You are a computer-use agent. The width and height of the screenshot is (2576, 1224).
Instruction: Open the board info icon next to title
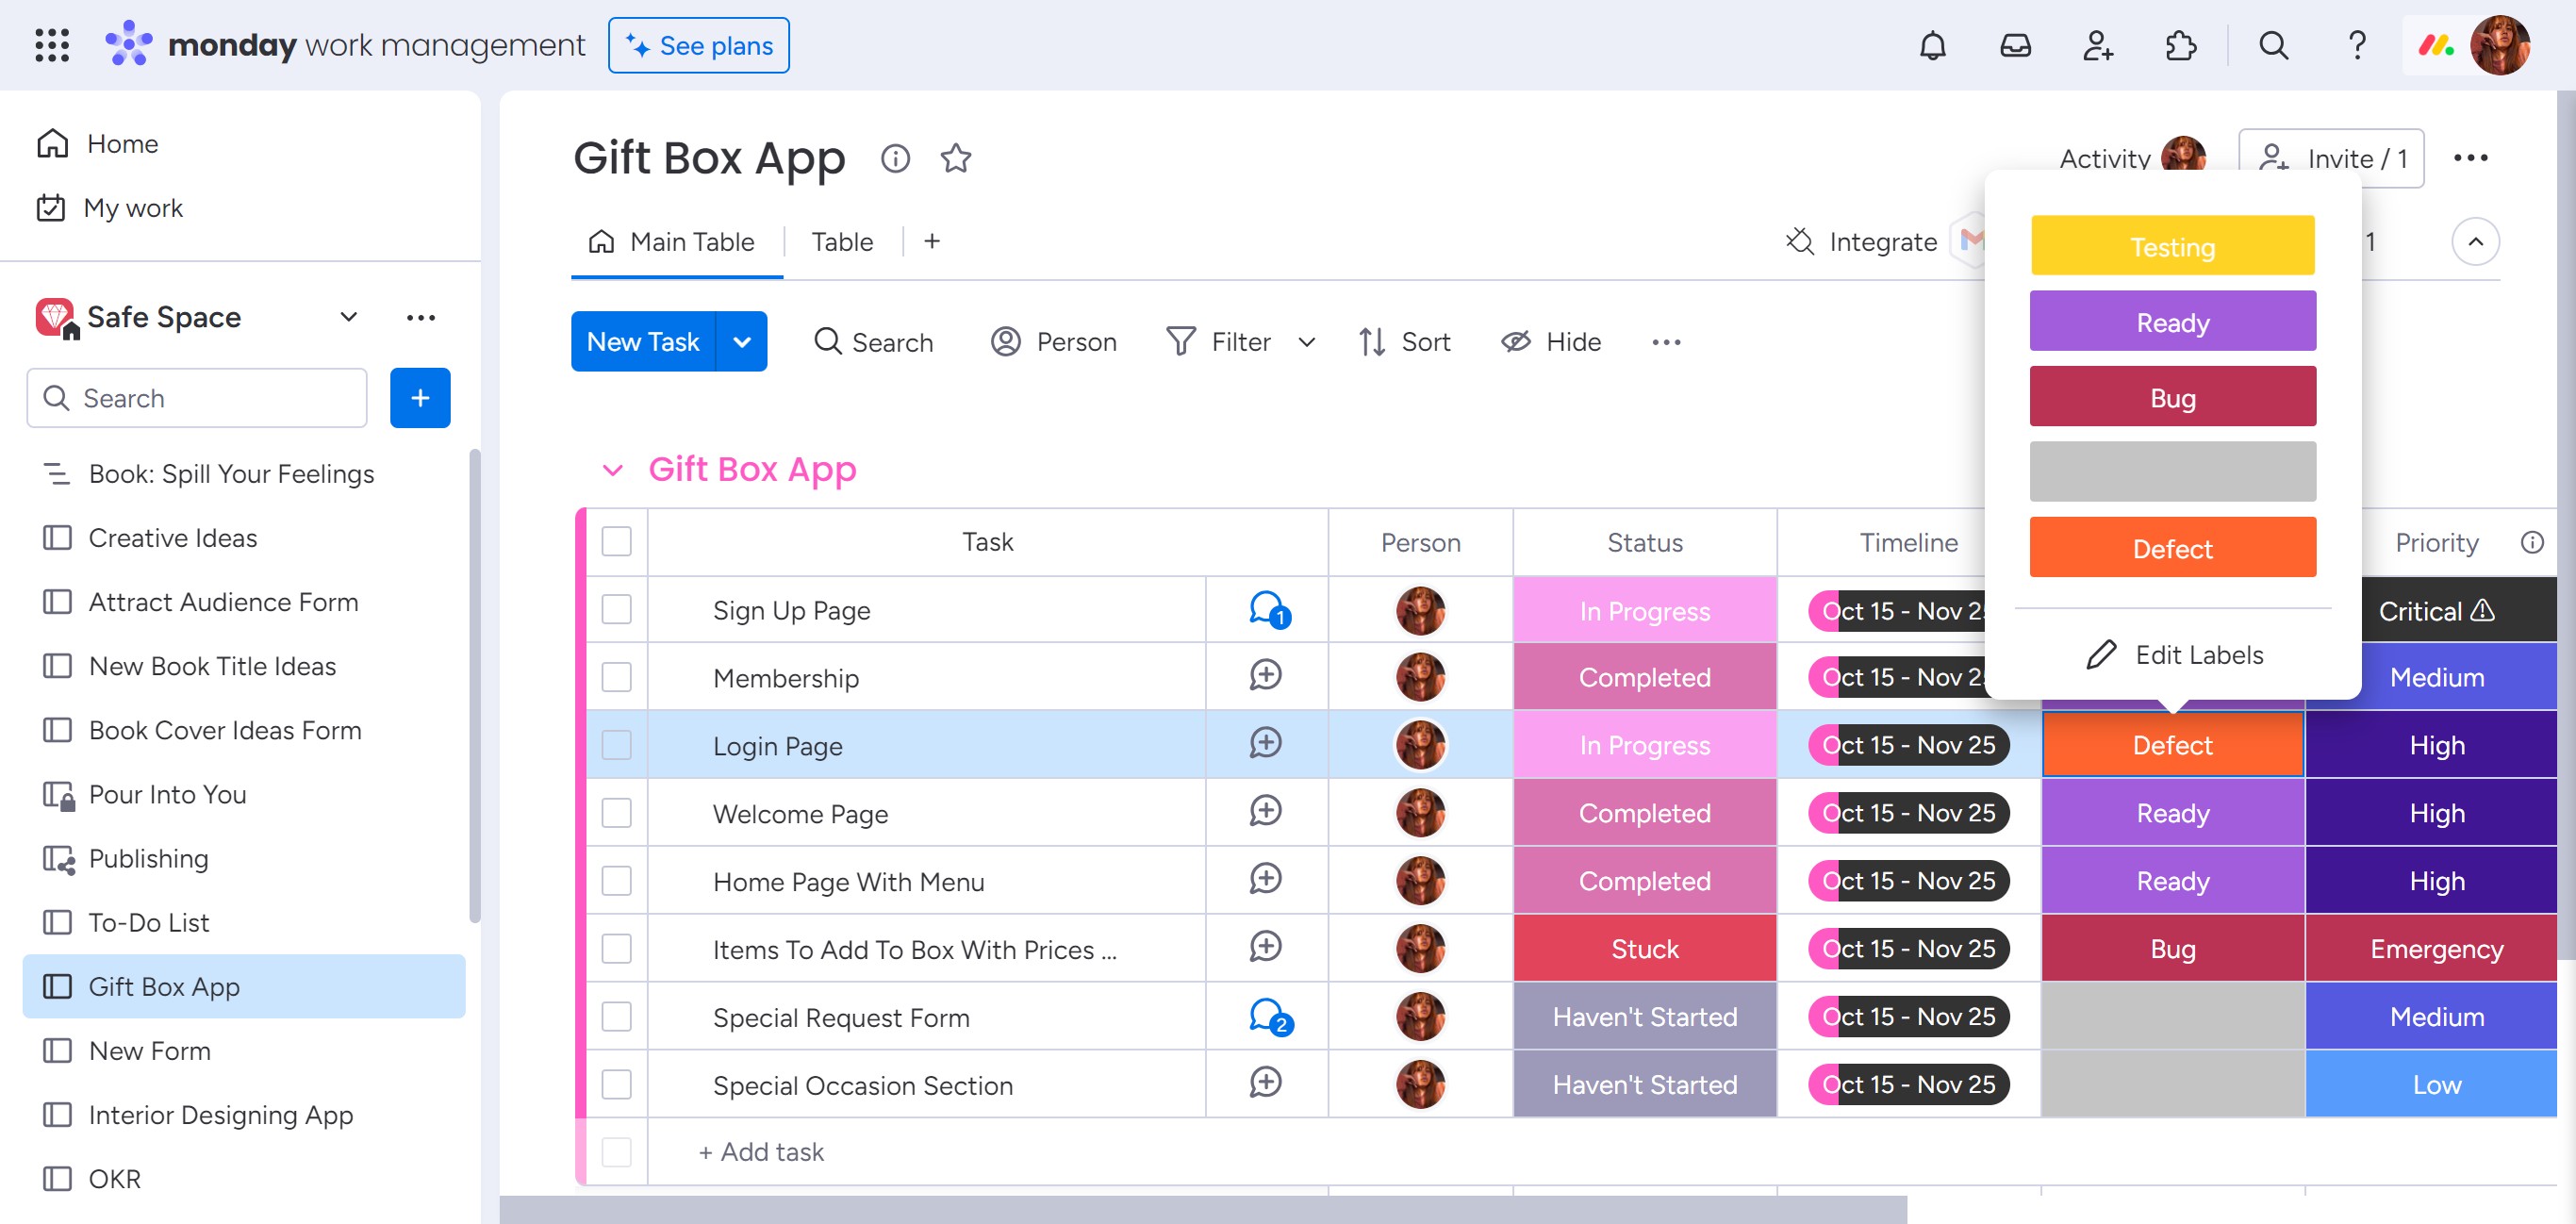pos(895,158)
